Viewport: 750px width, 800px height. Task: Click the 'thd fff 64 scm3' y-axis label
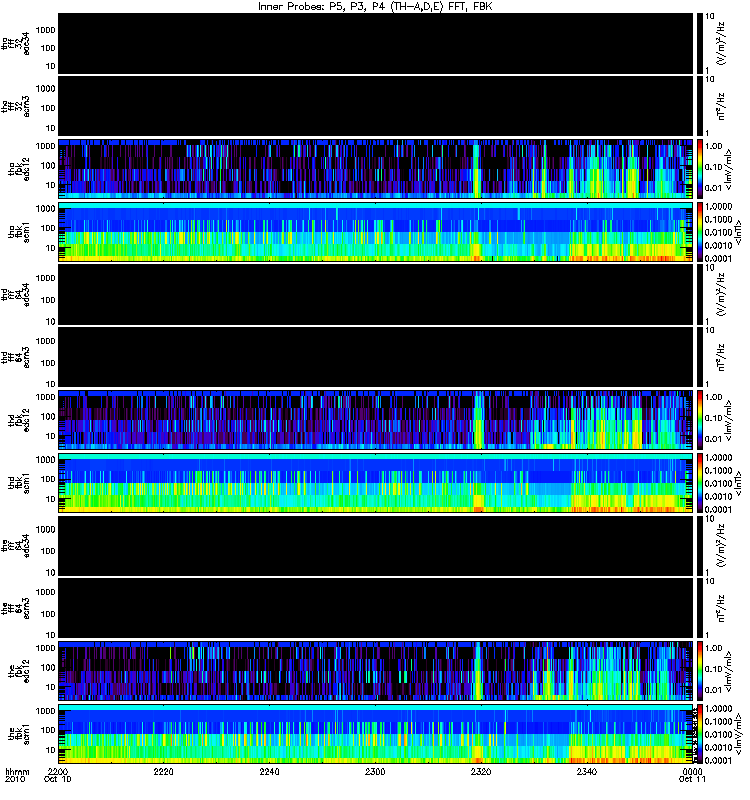pos(16,357)
